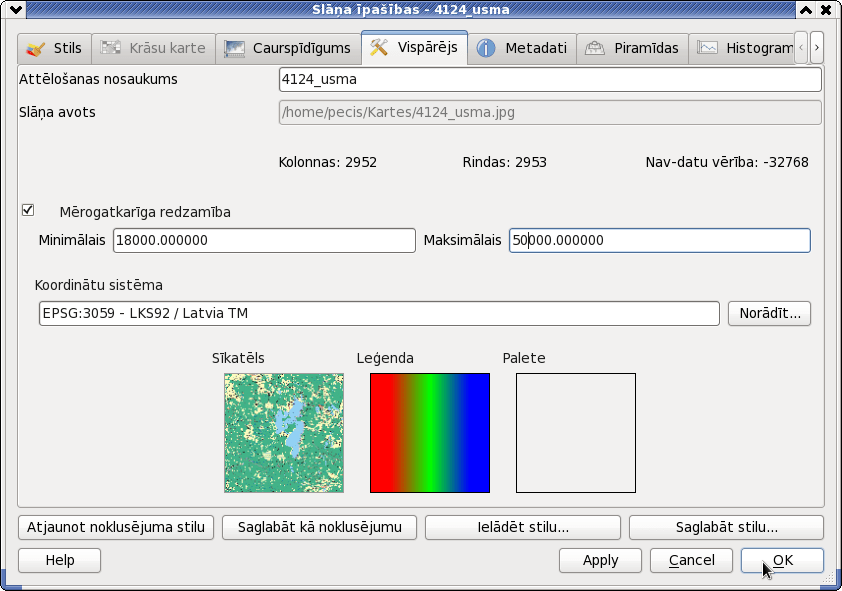Image resolution: width=842 pixels, height=591 pixels.
Task: Open the Histogram tab
Action: point(741,48)
